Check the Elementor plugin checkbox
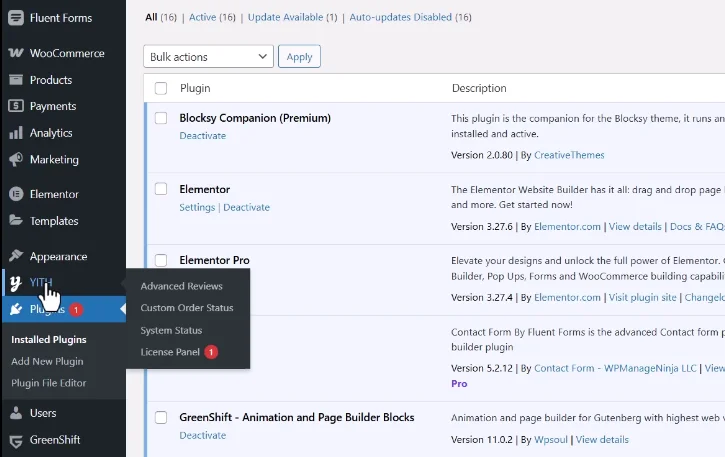This screenshot has height=457, width=725. 161,189
